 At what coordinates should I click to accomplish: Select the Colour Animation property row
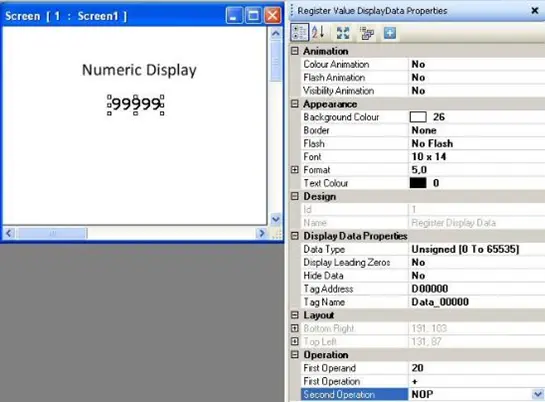tap(423, 64)
